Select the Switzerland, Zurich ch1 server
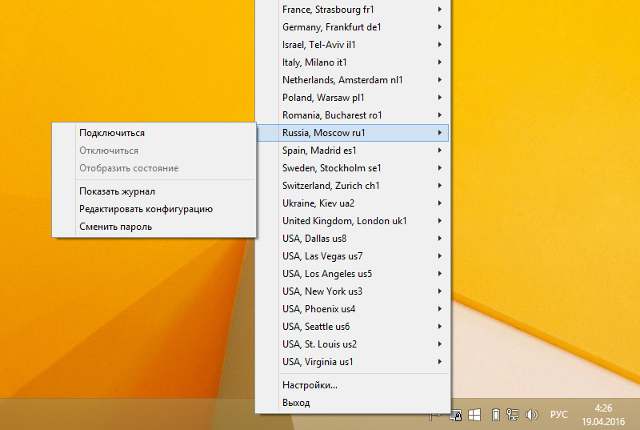The width and height of the screenshot is (640, 430). pos(353,186)
